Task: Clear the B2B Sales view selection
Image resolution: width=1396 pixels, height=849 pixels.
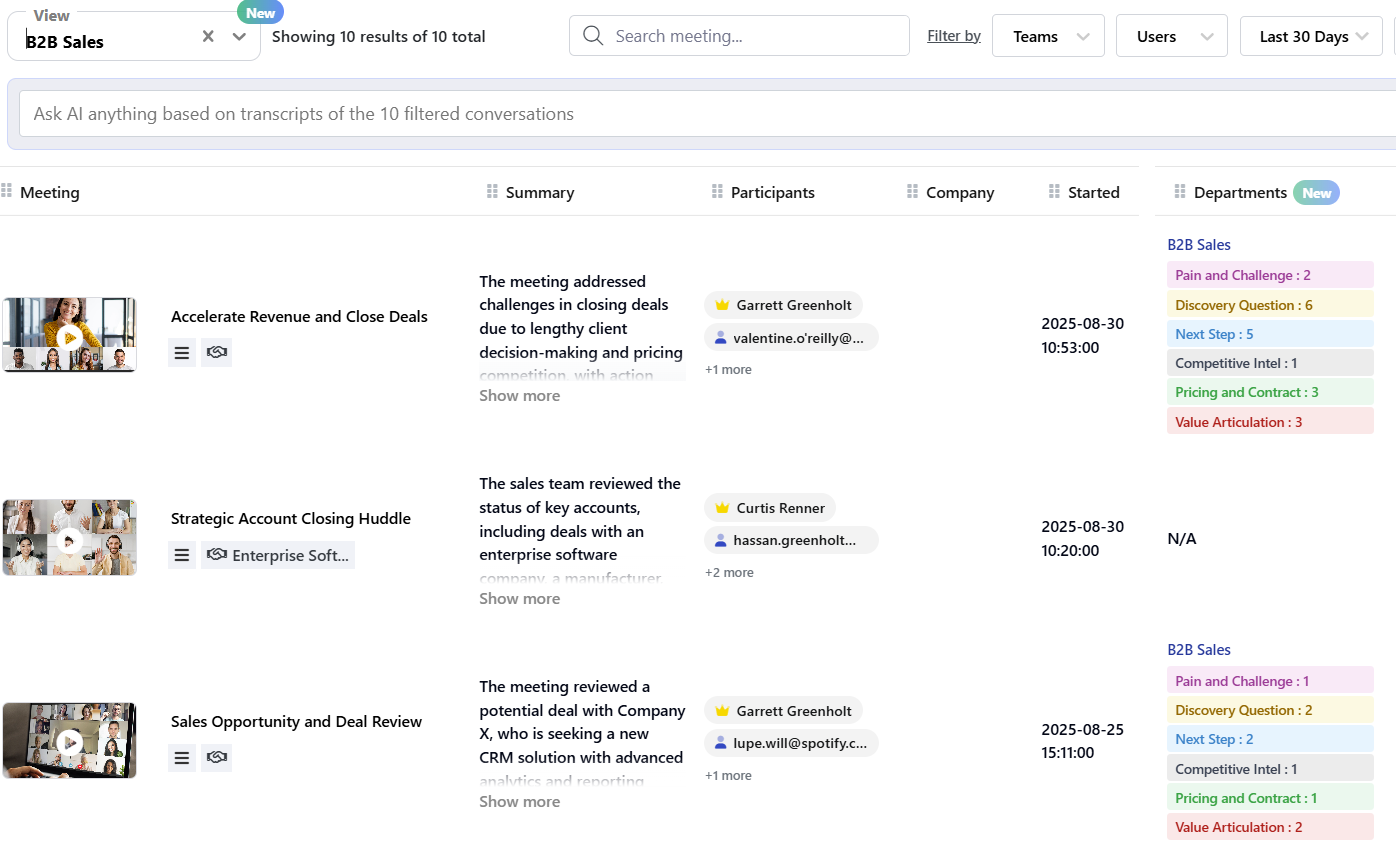Action: [x=208, y=37]
